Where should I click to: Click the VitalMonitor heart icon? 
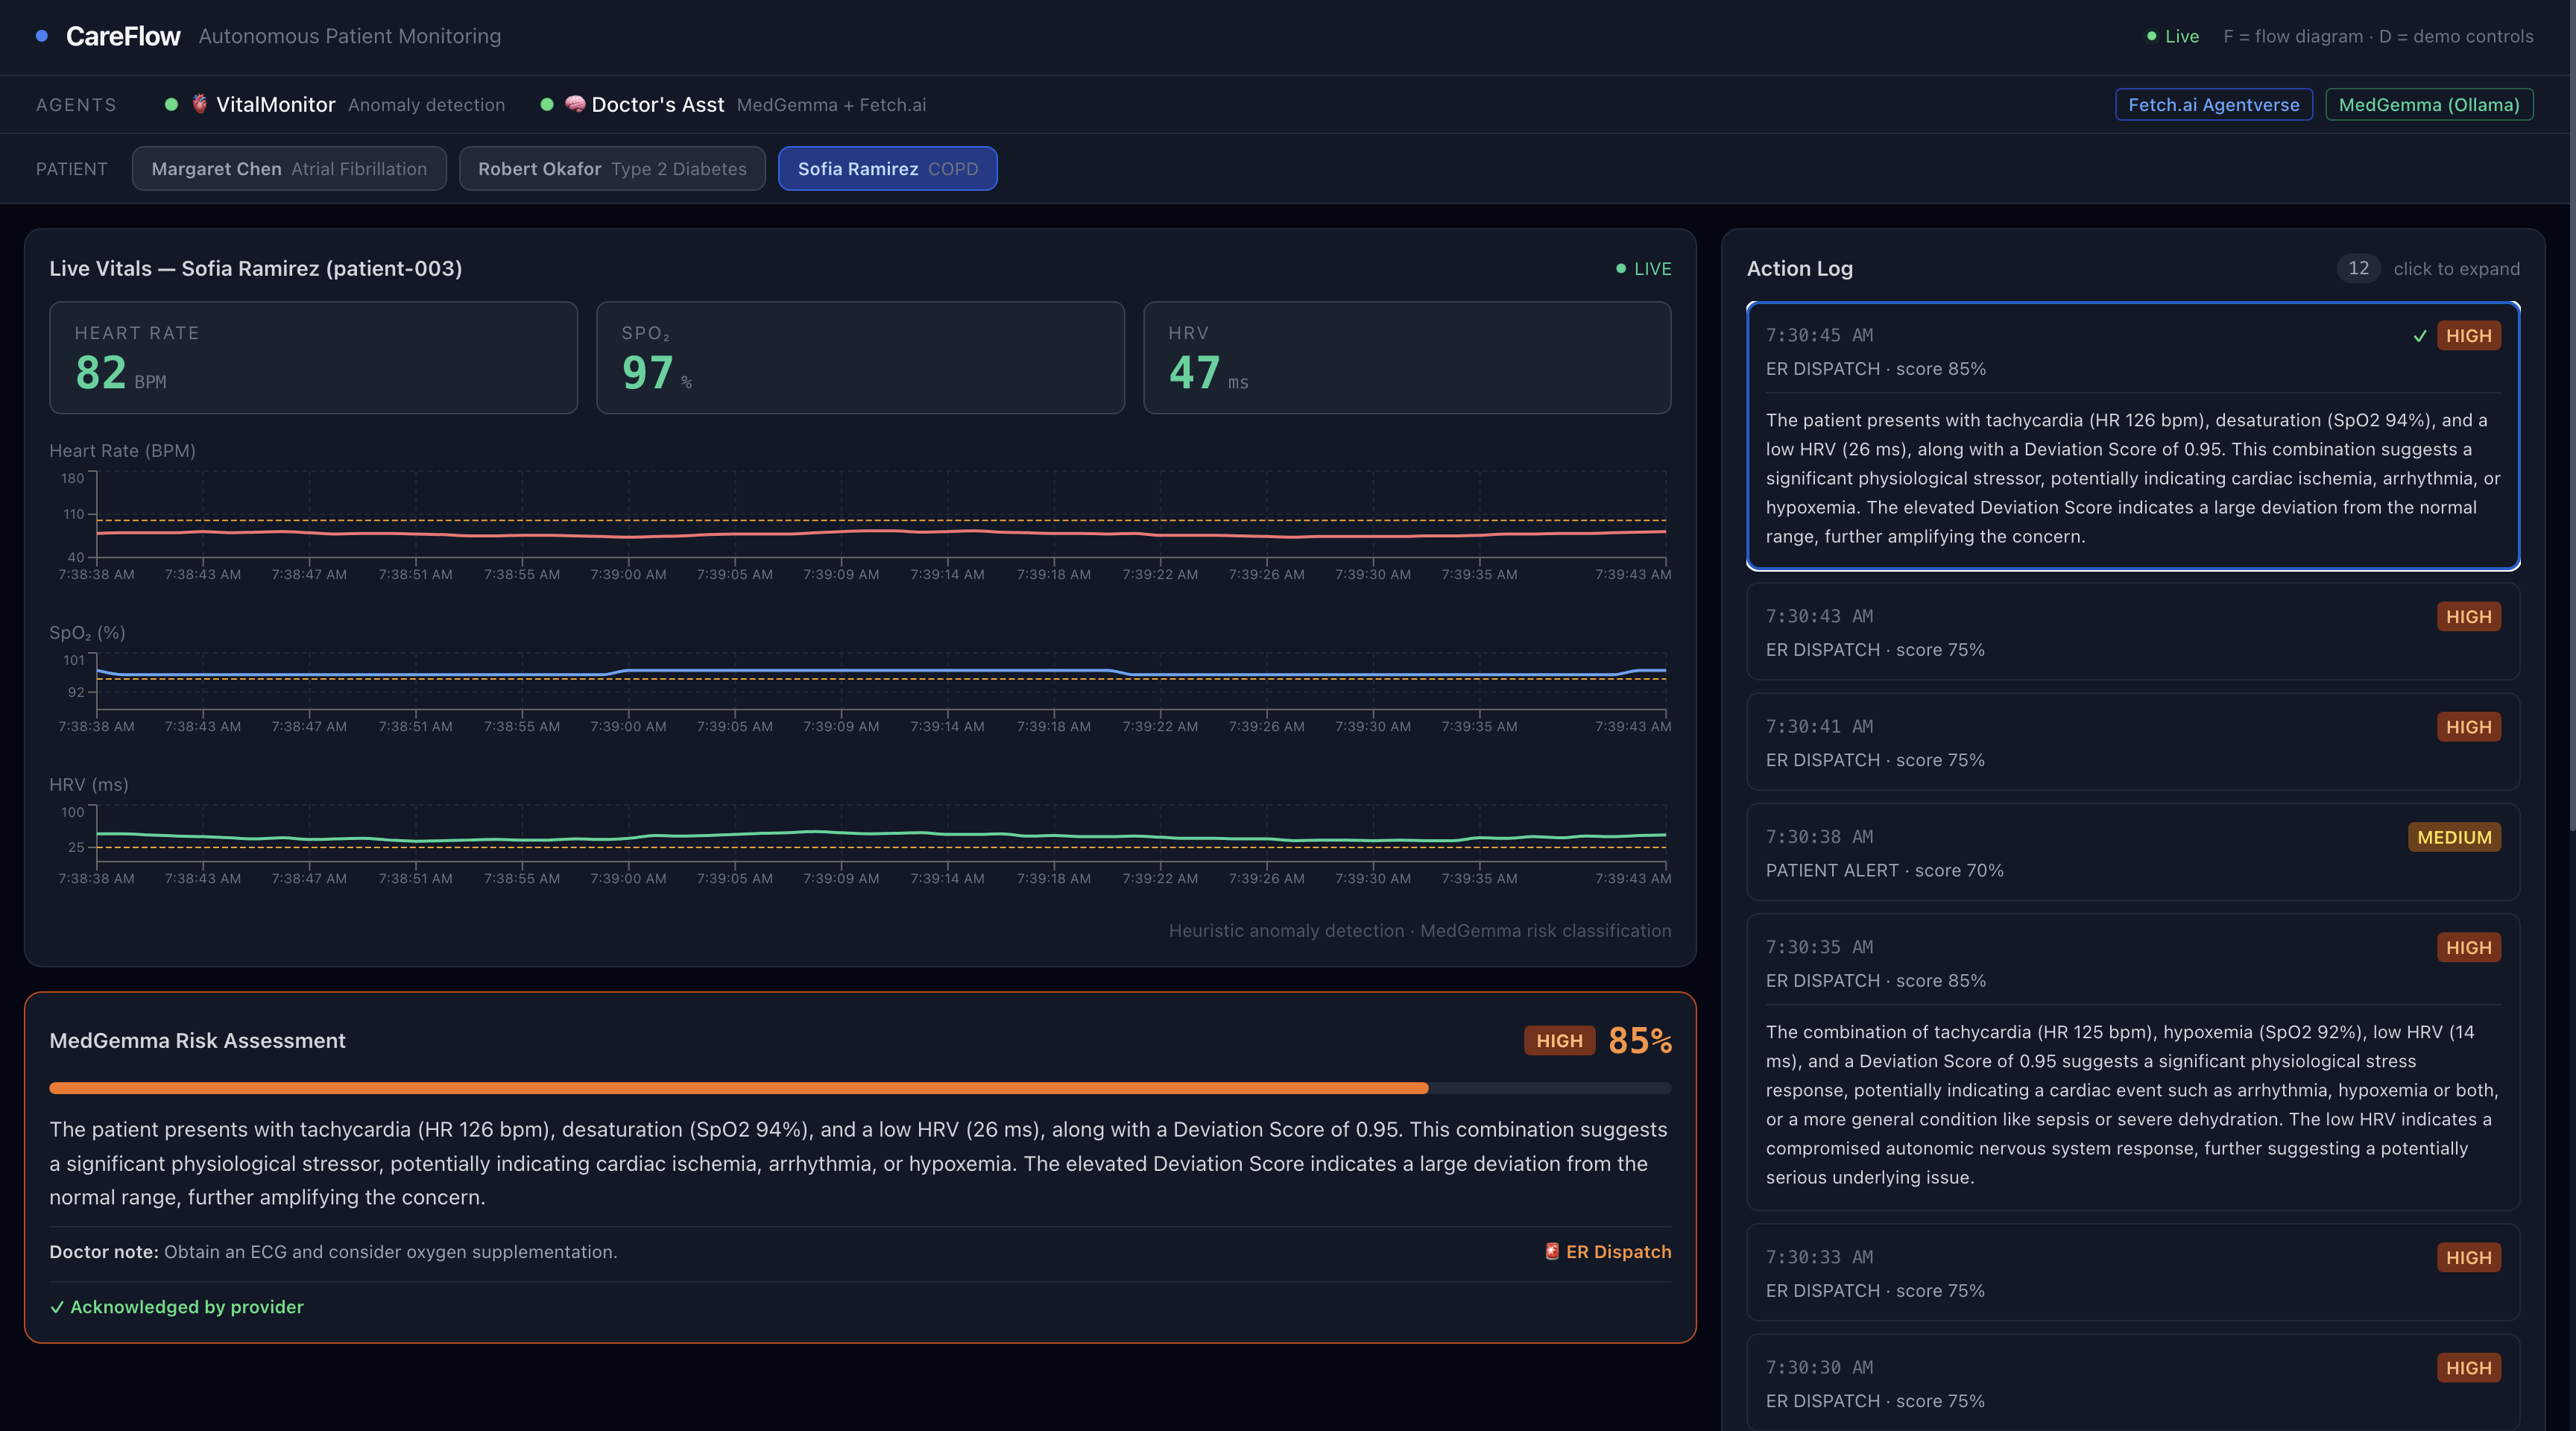coord(200,104)
